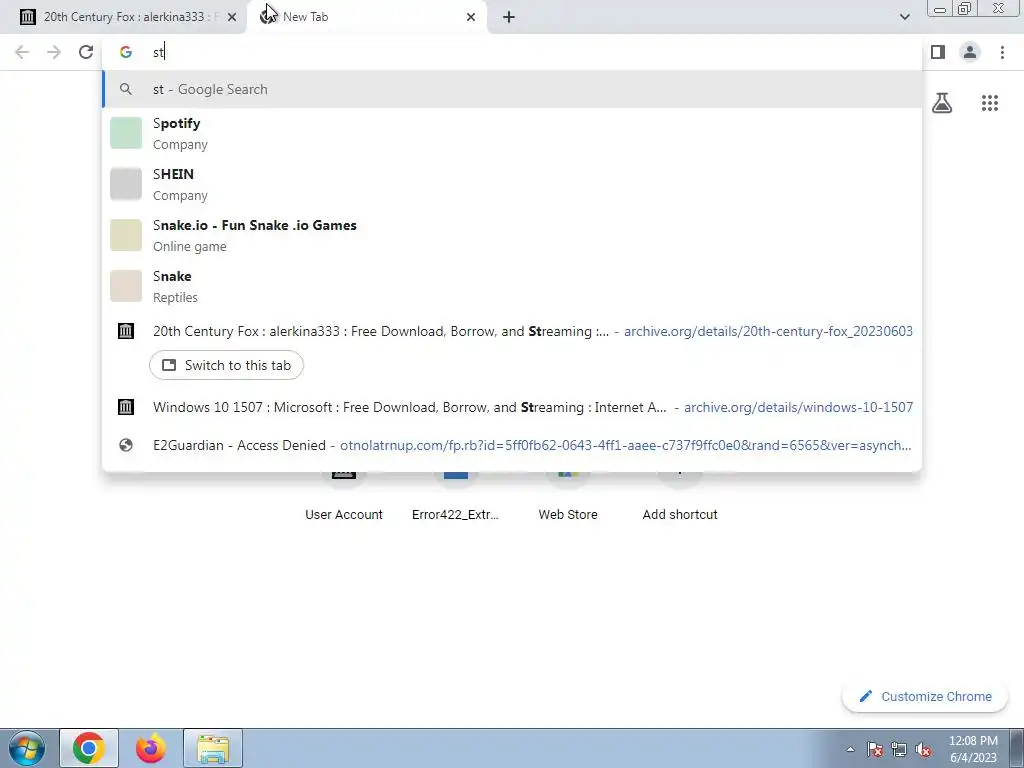This screenshot has height=768, width=1024.
Task: Open the side panel icon
Action: pos(938,52)
